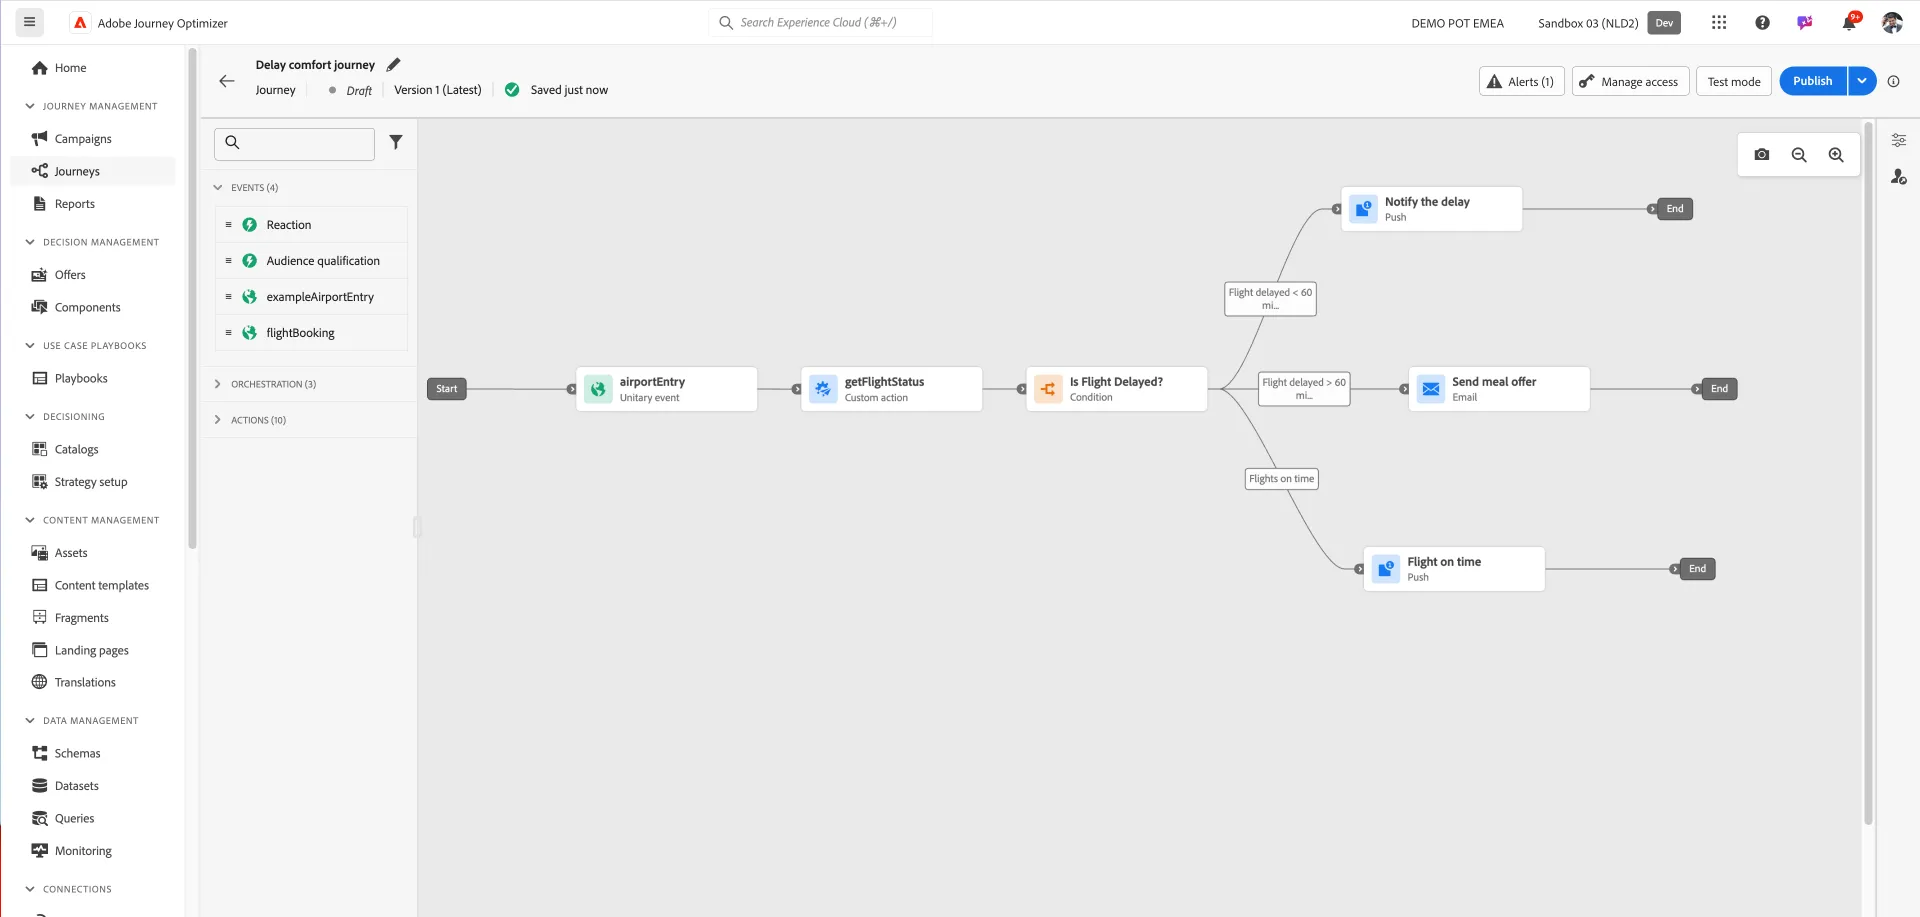Open the help question mark icon
This screenshot has width=1920, height=917.
pos(1762,22)
